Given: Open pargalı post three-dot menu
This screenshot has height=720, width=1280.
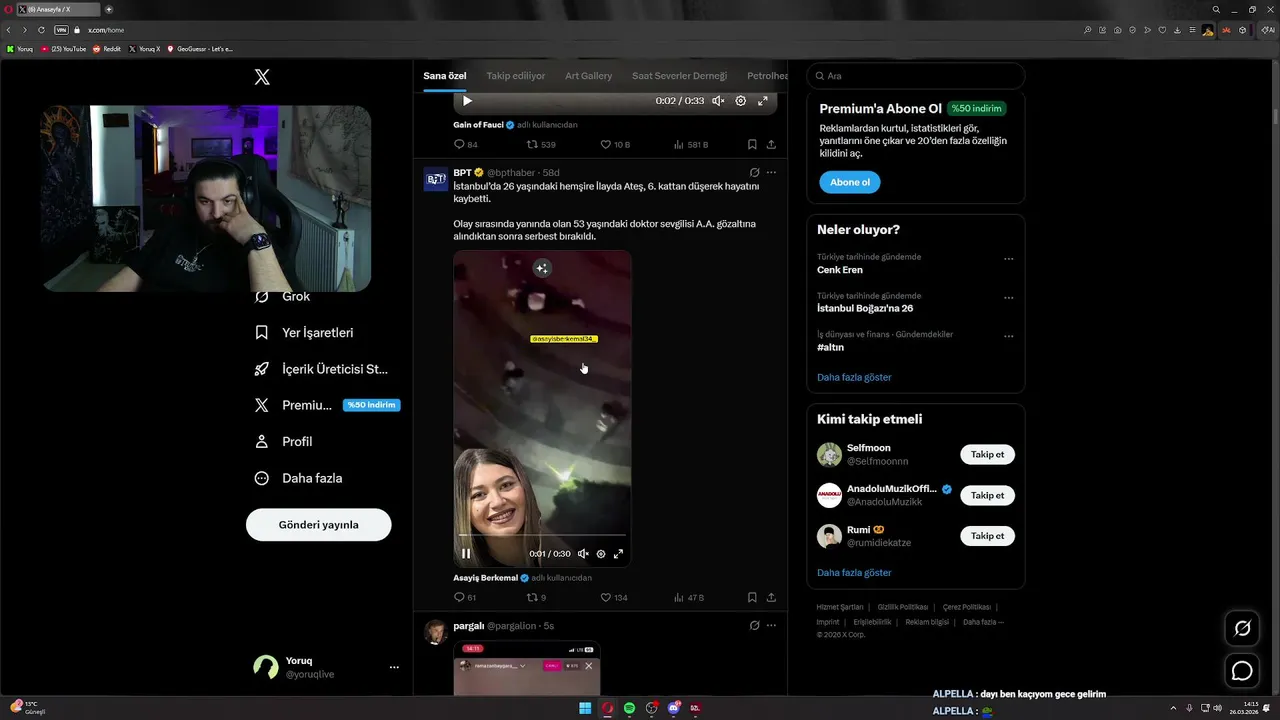Looking at the screenshot, I should pyautogui.click(x=771, y=626).
